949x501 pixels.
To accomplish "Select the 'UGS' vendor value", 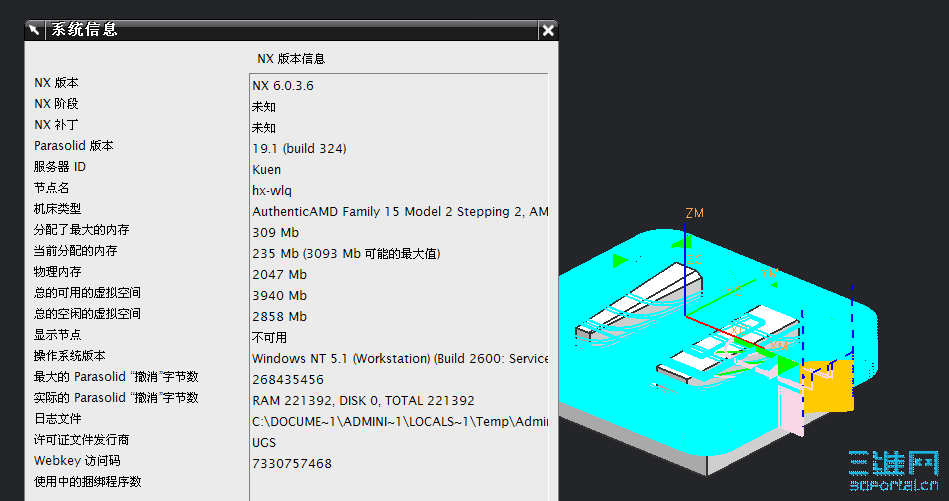I will (x=264, y=442).
